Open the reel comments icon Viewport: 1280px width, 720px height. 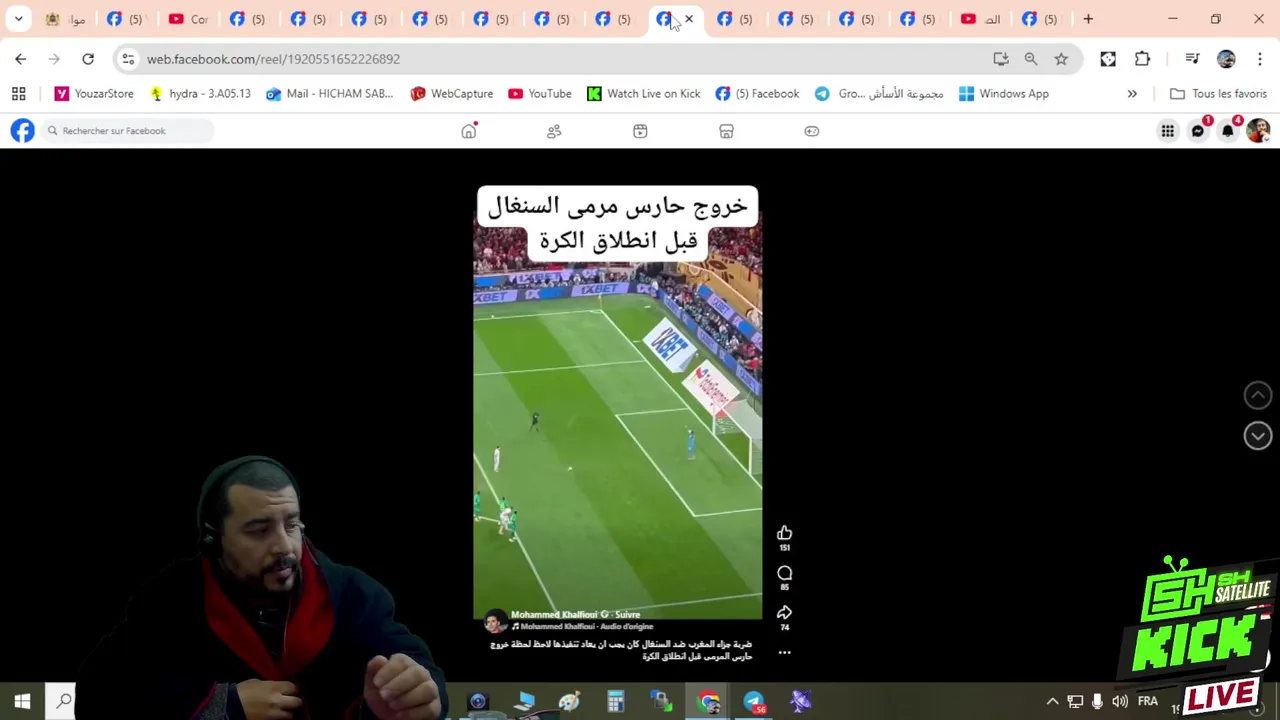tap(784, 573)
